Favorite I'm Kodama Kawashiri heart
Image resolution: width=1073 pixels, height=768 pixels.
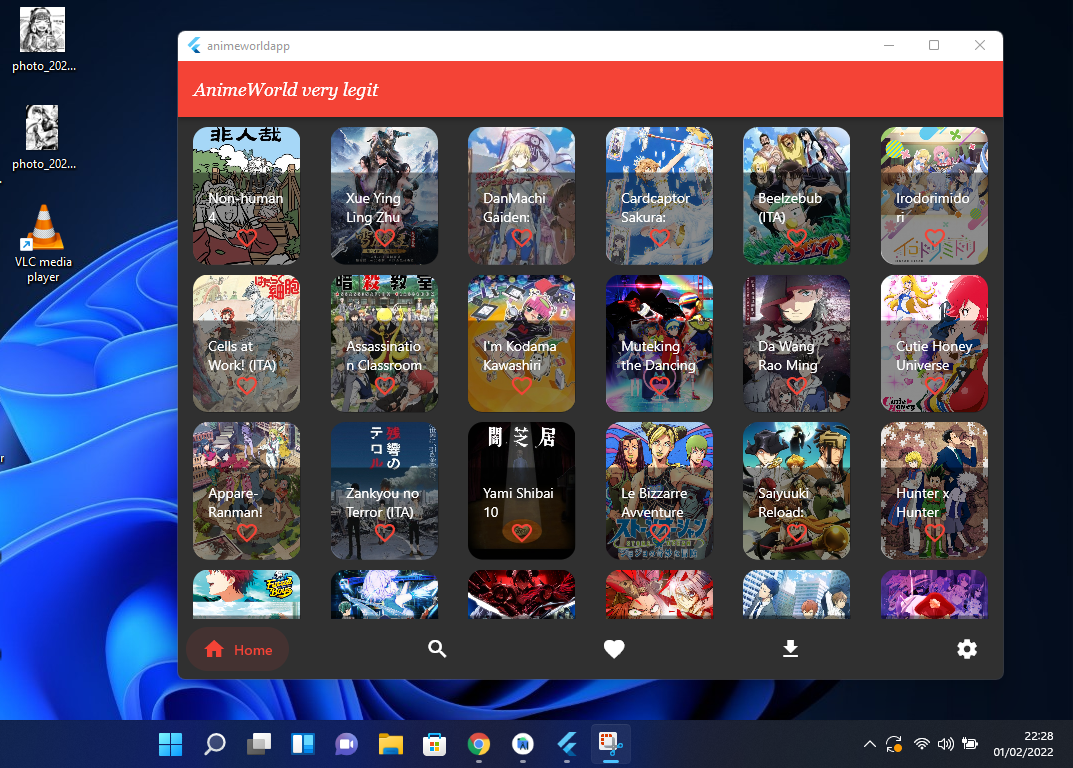pyautogui.click(x=521, y=386)
